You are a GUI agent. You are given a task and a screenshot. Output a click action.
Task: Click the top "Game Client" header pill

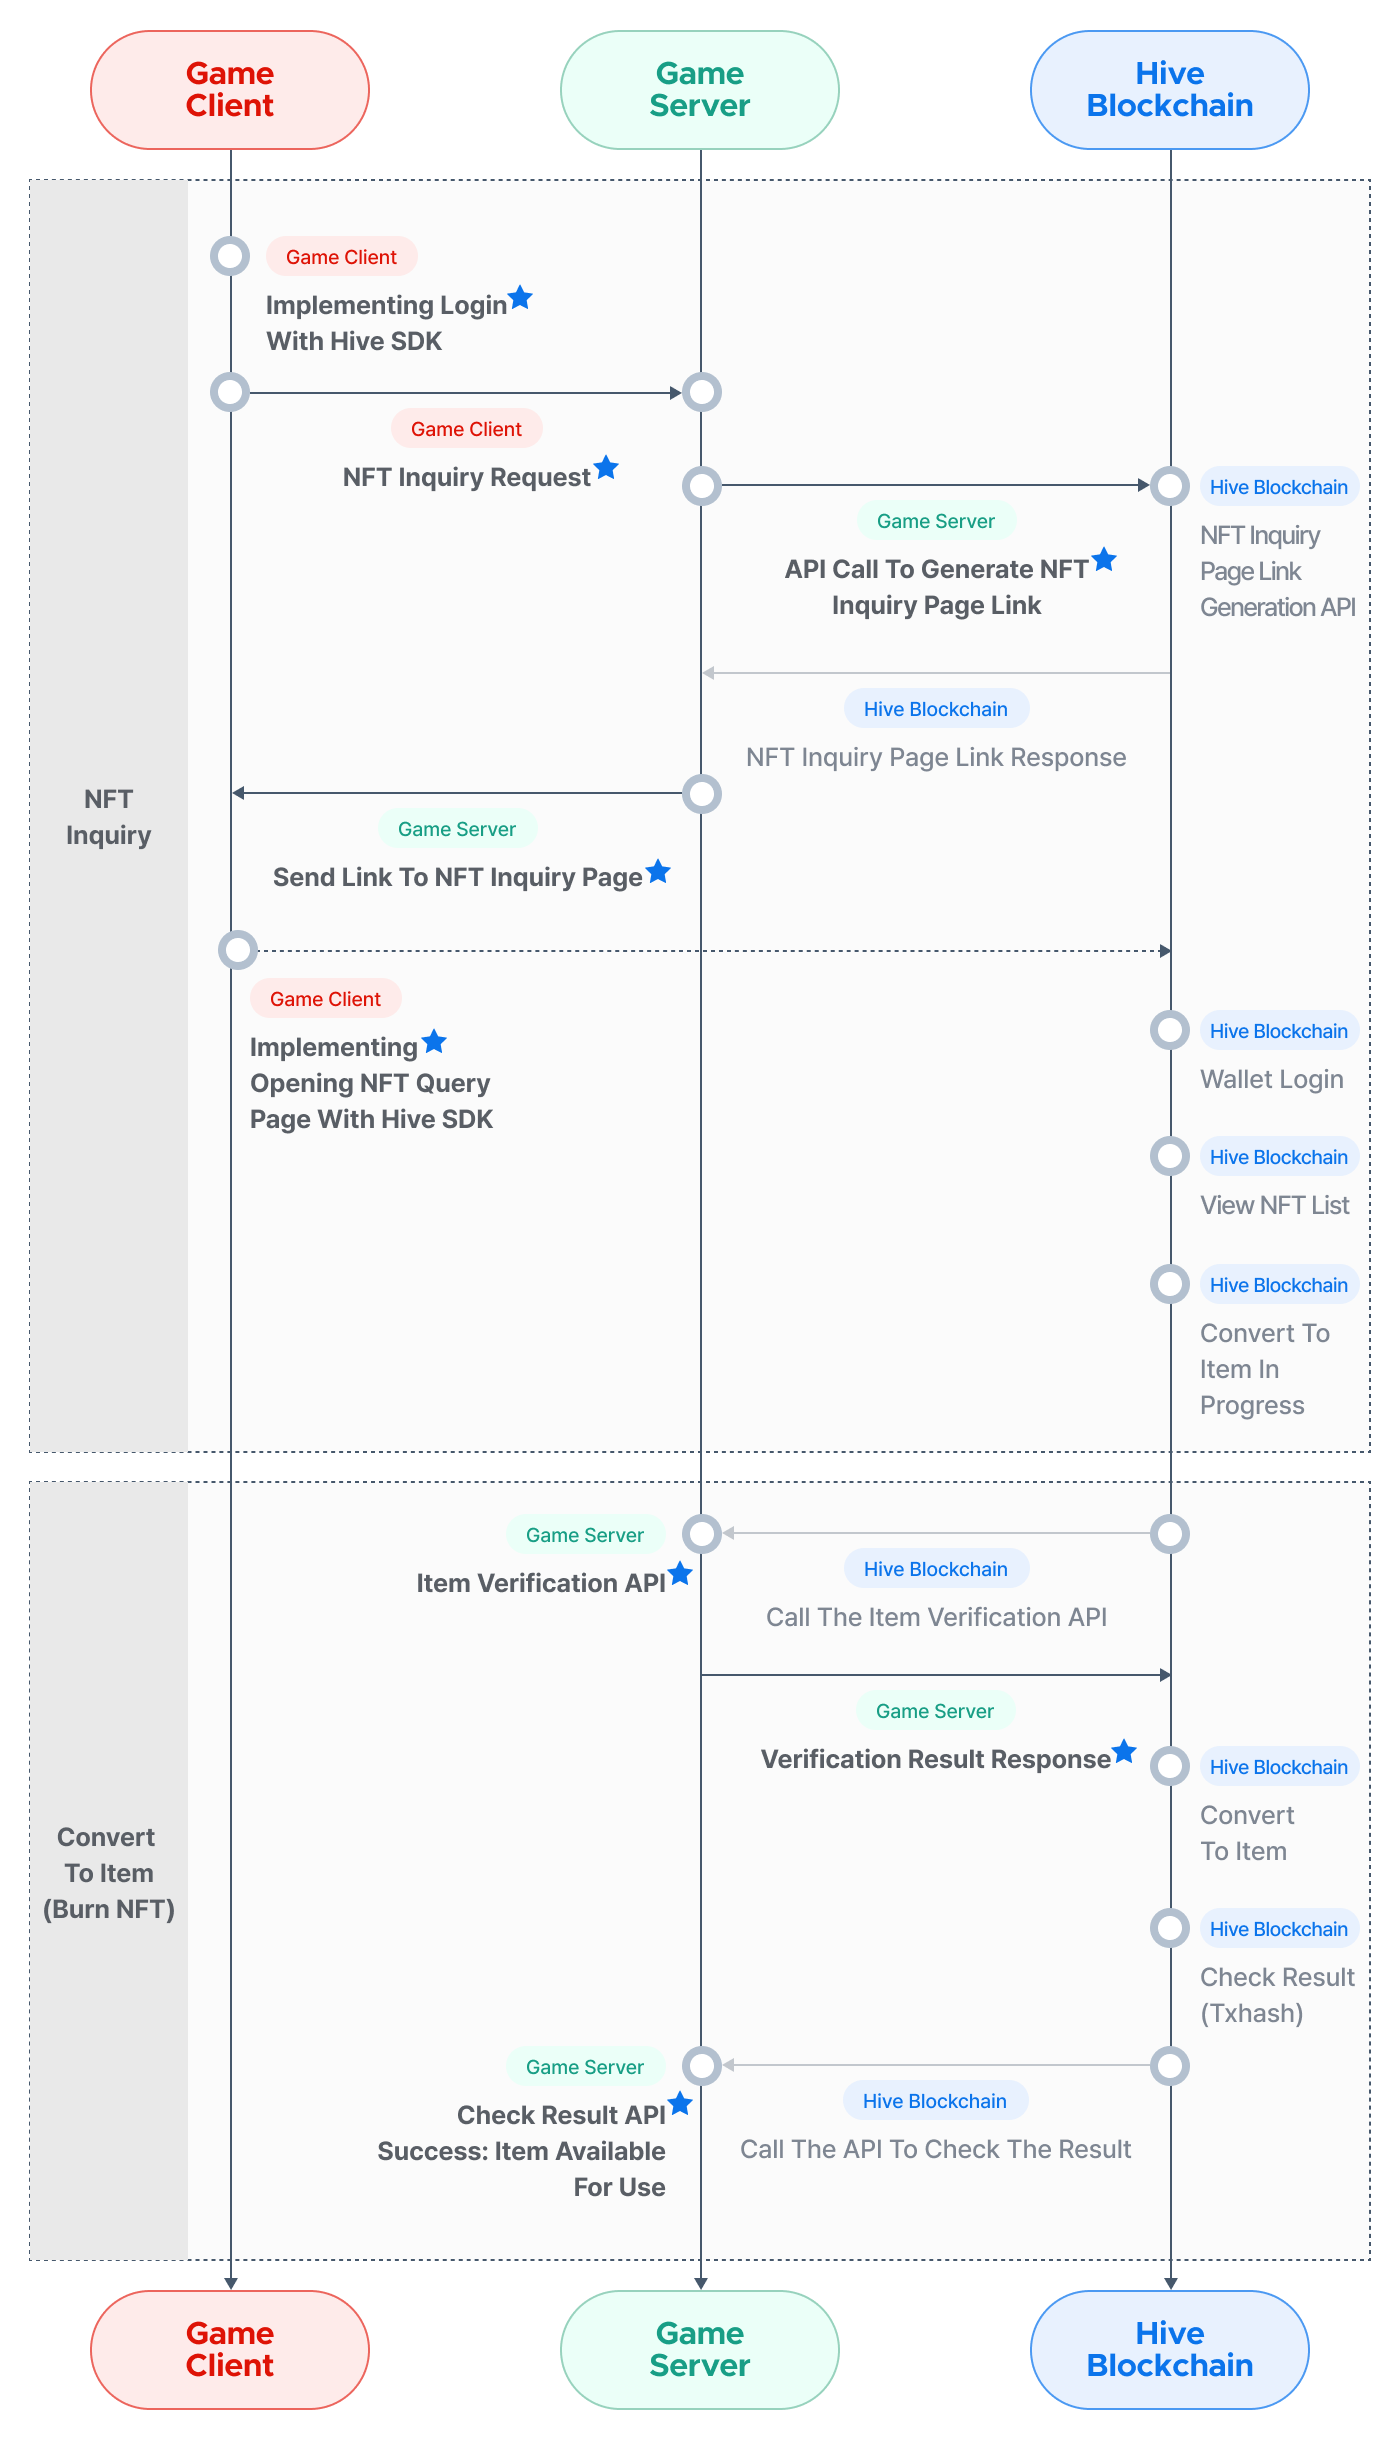click(230, 90)
